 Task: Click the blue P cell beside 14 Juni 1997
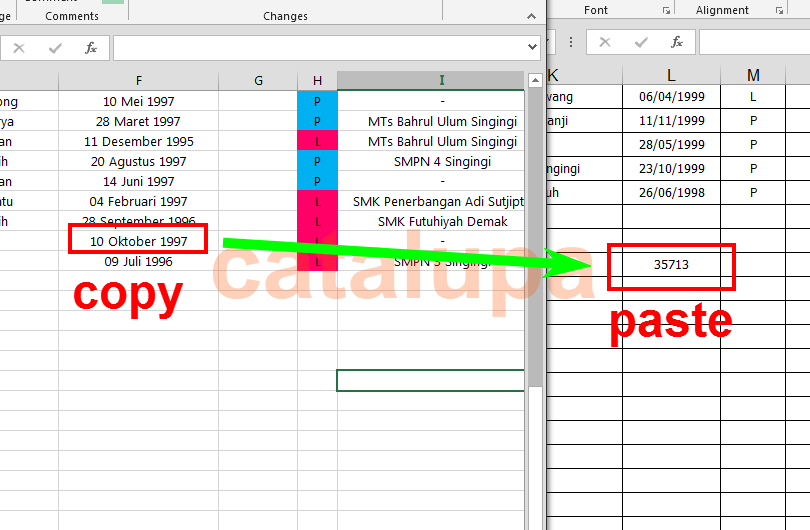click(317, 181)
